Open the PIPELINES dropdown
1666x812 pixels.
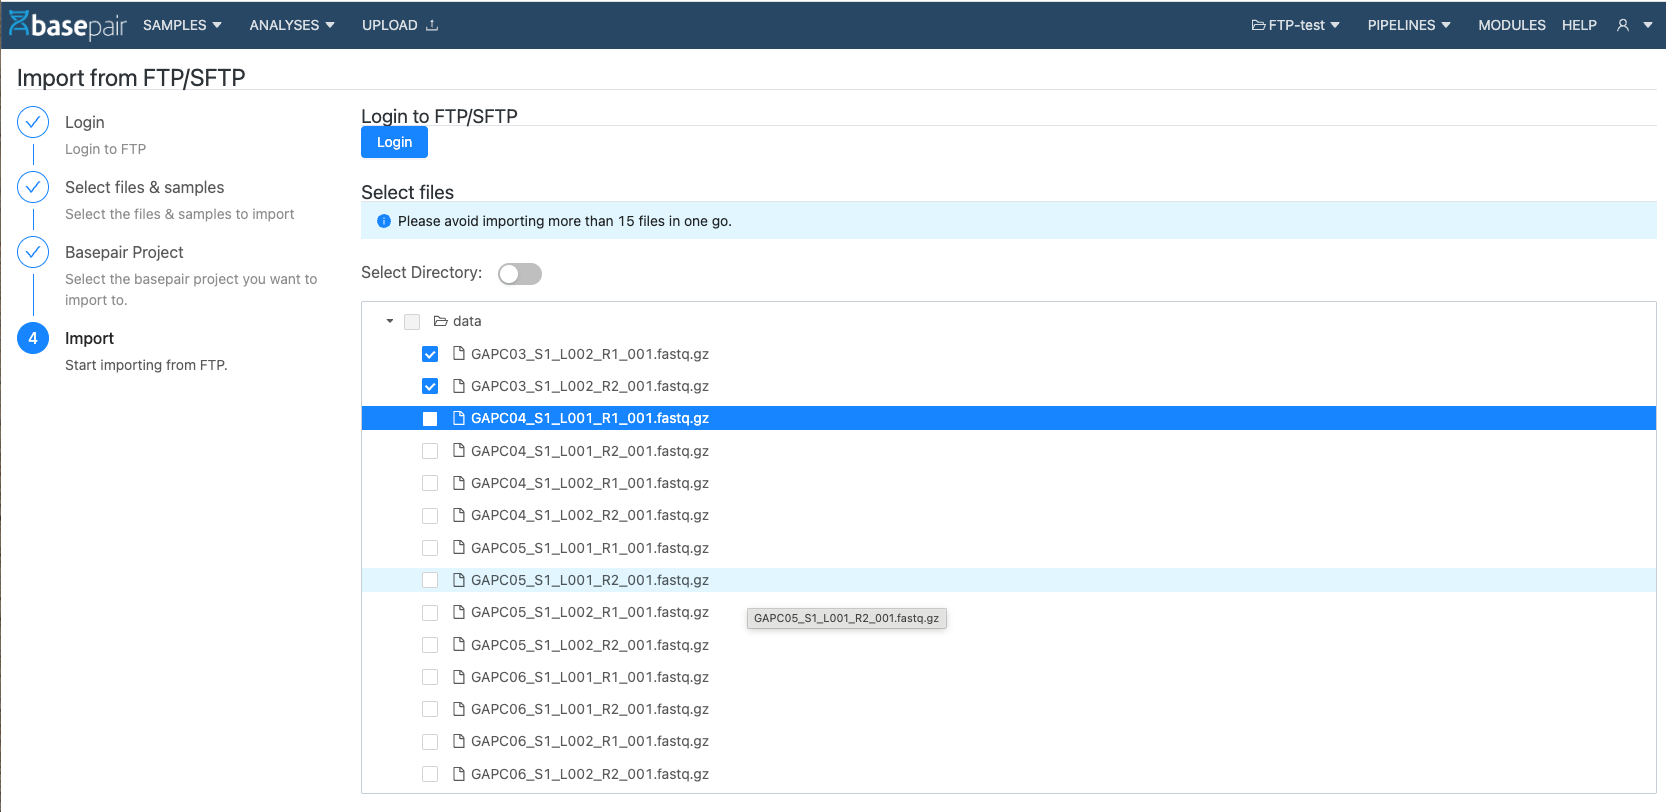(x=1408, y=25)
